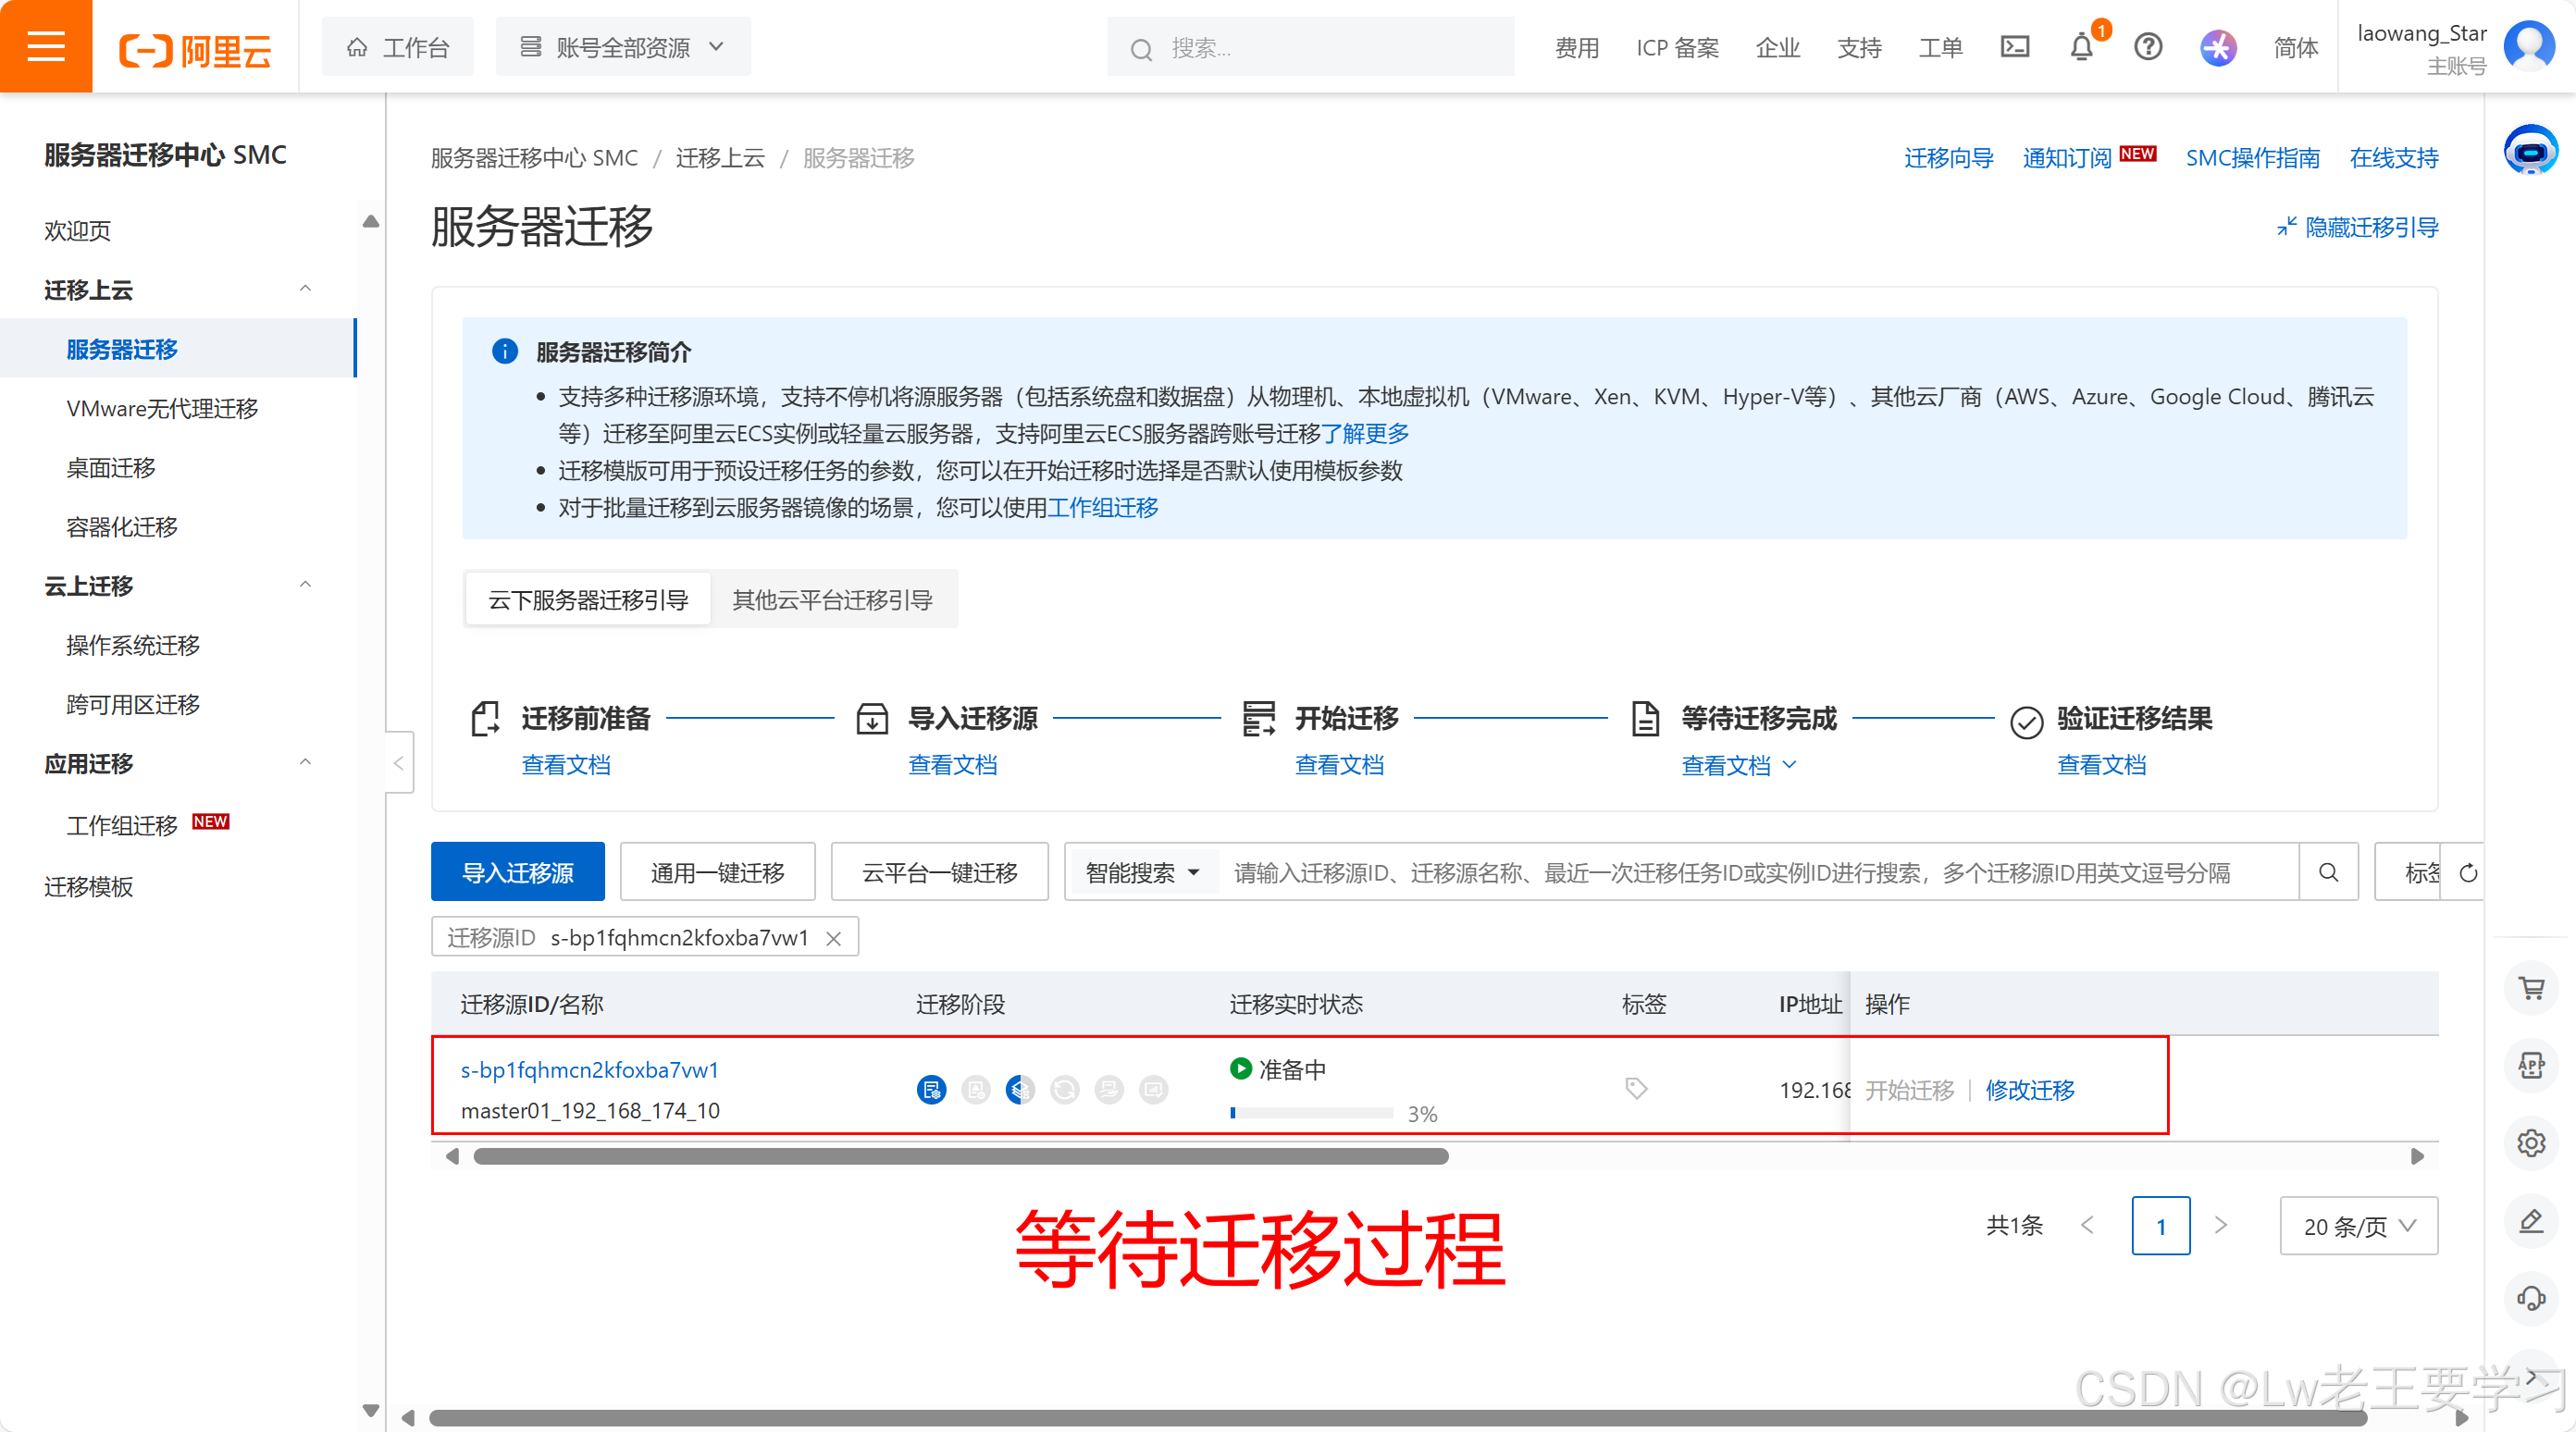Collapse the 云上迁移 sidebar section

click(306, 585)
